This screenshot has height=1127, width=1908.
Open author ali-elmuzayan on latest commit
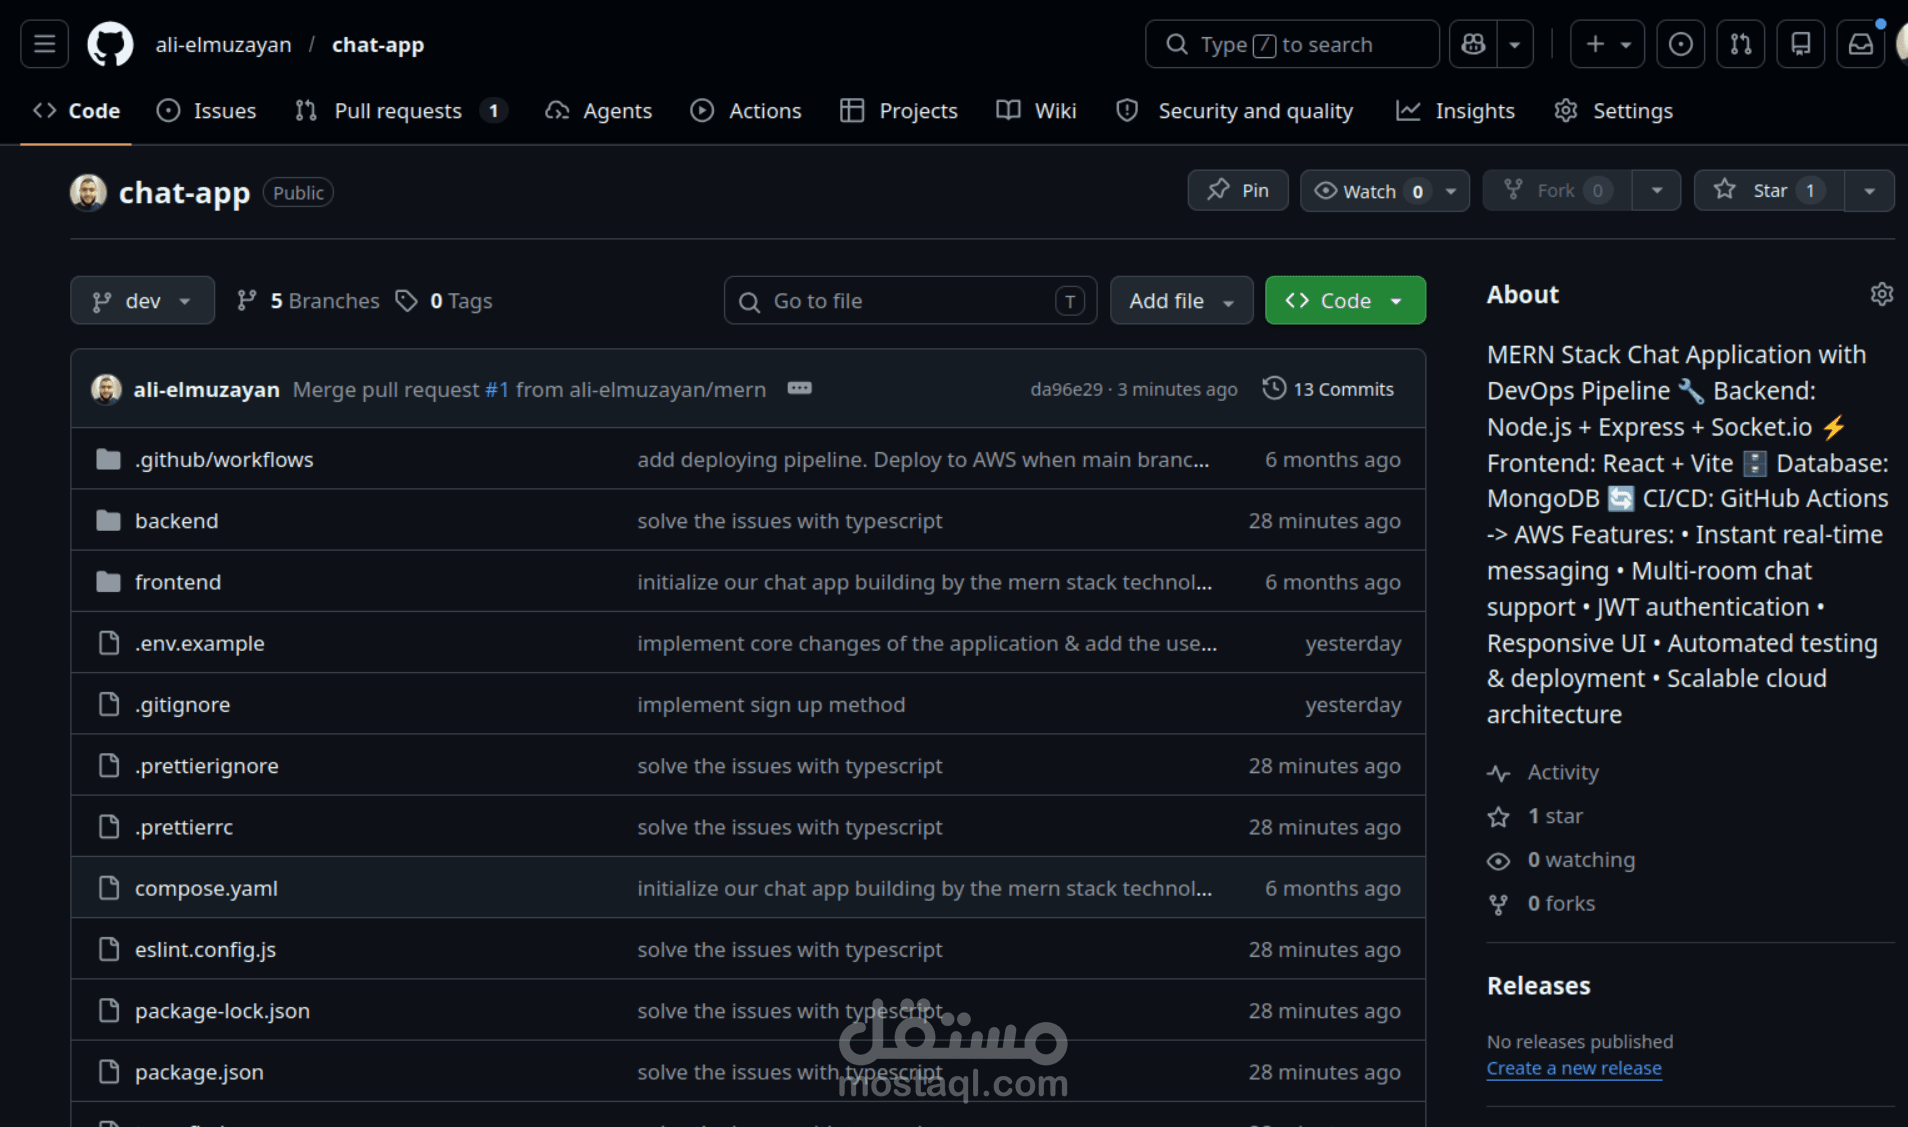point(206,390)
